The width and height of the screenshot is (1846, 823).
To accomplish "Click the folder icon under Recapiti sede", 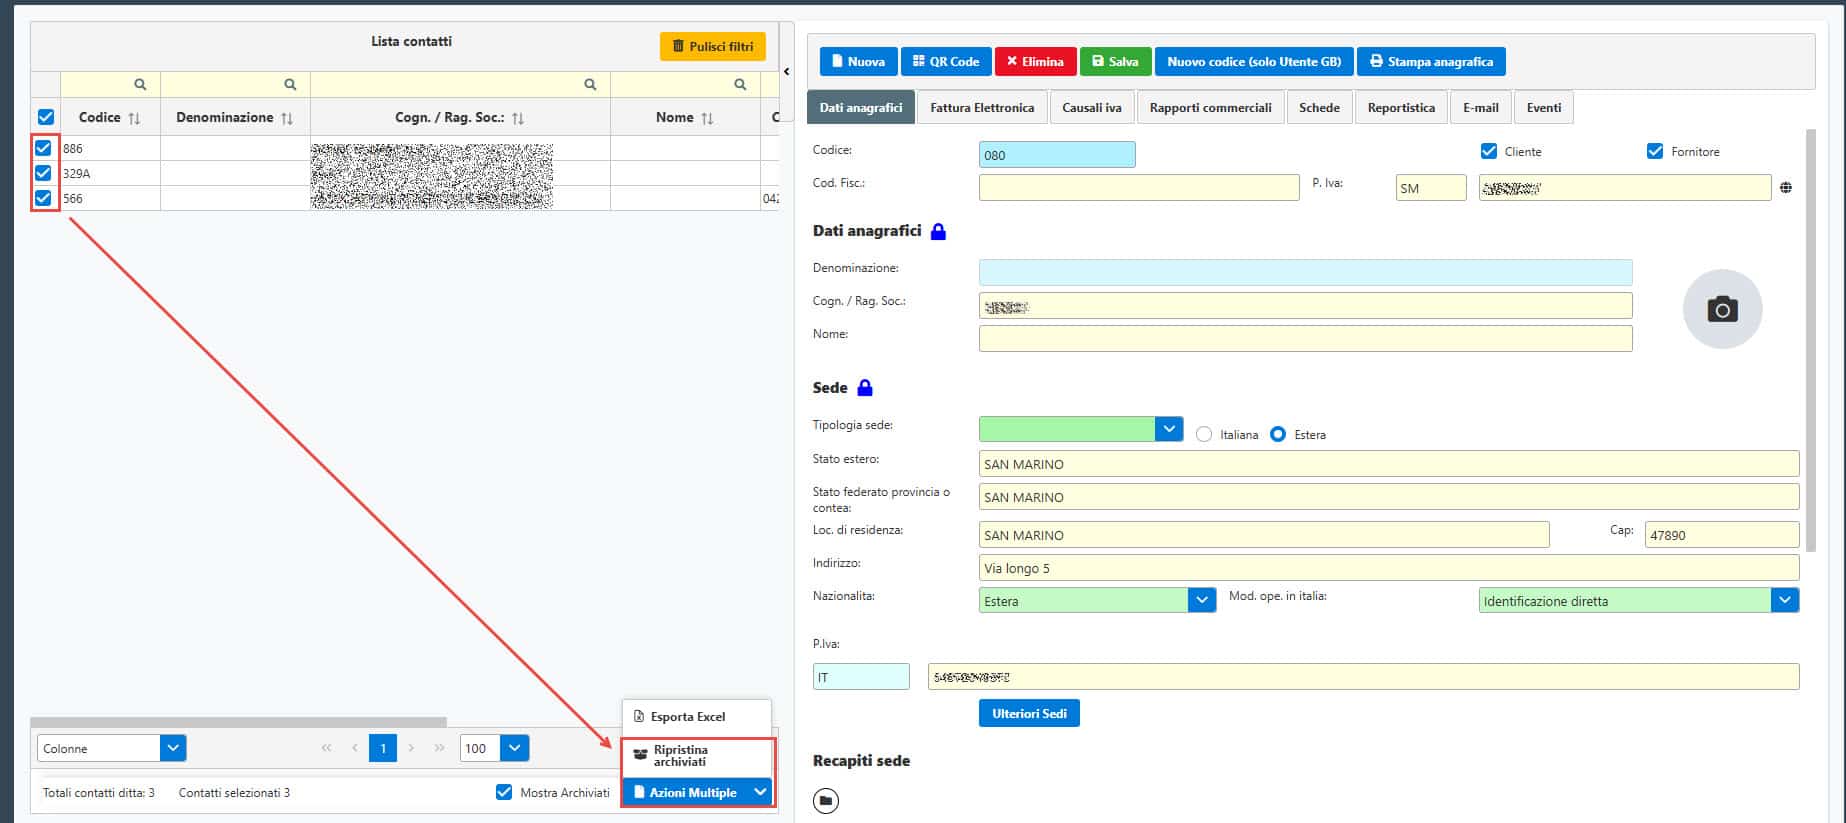I will pos(825,801).
